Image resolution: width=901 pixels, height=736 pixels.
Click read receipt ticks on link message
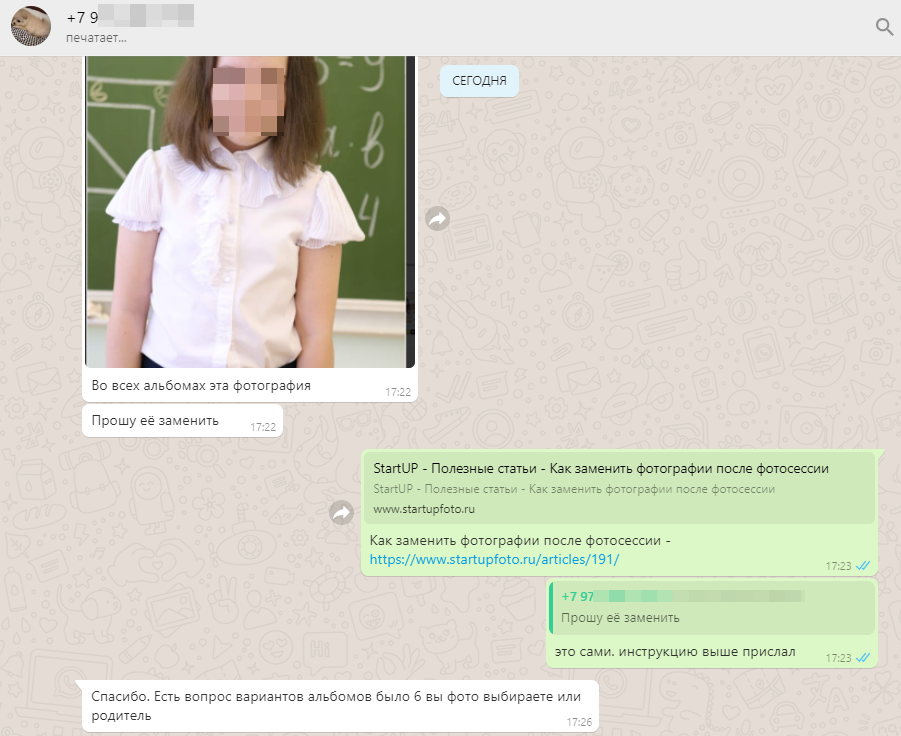pos(863,566)
